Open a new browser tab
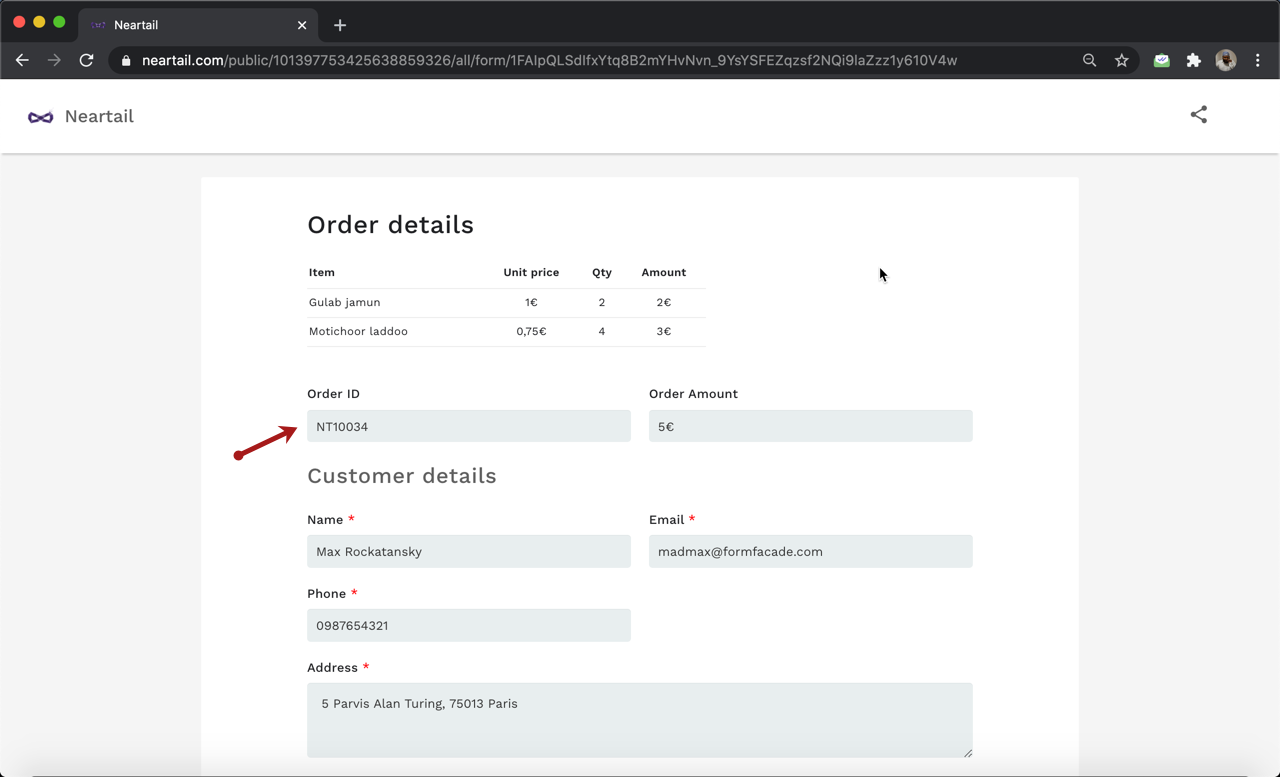Image resolution: width=1280 pixels, height=777 pixels. point(340,25)
